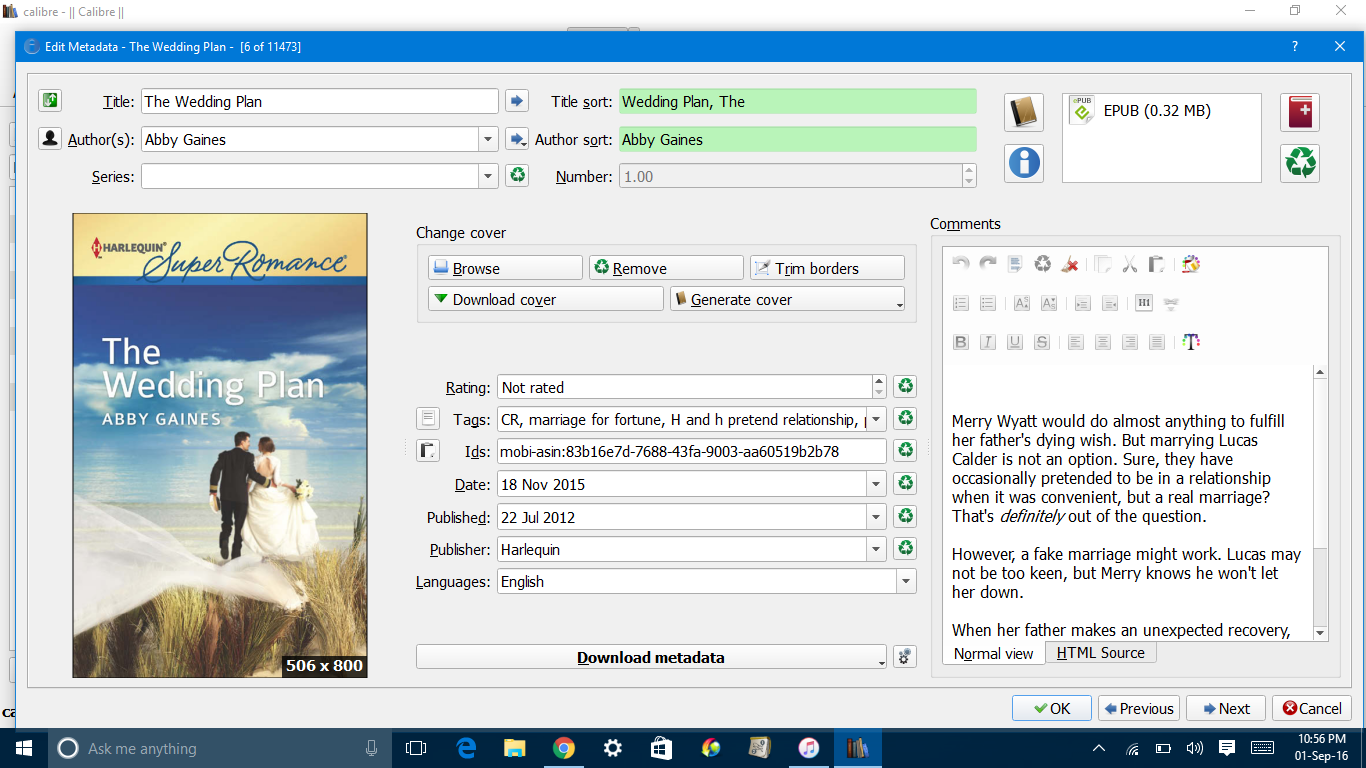Screen dimensions: 1366x768
Task: Open the Languages dropdown
Action: 905,581
